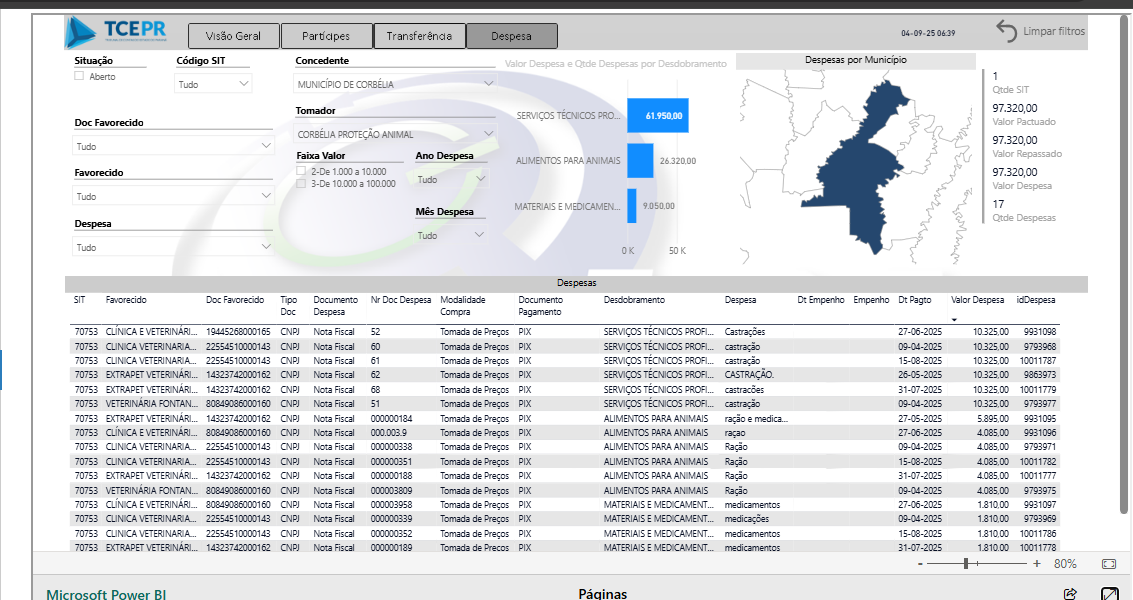The height and width of the screenshot is (600, 1133).
Task: Expand the Código SIT dropdown
Action: click(x=214, y=85)
